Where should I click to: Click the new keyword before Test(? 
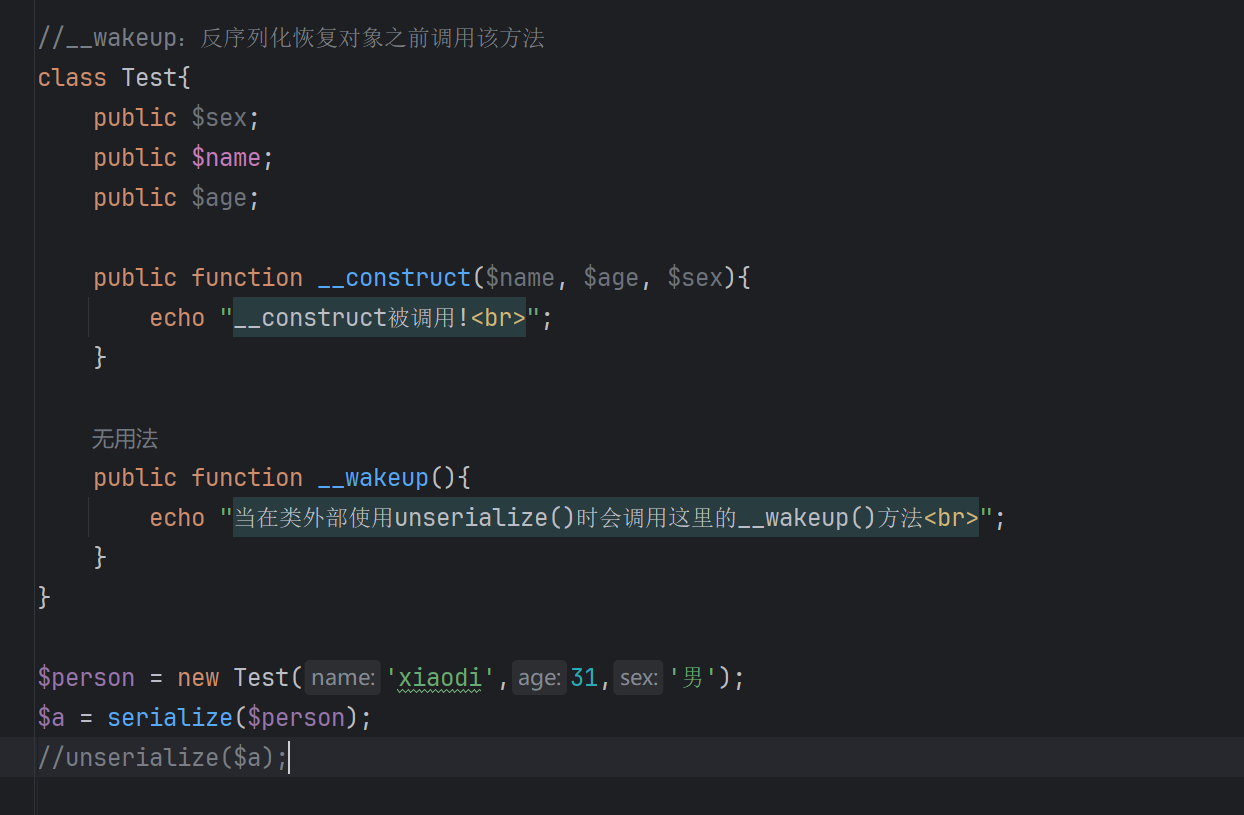(198, 678)
